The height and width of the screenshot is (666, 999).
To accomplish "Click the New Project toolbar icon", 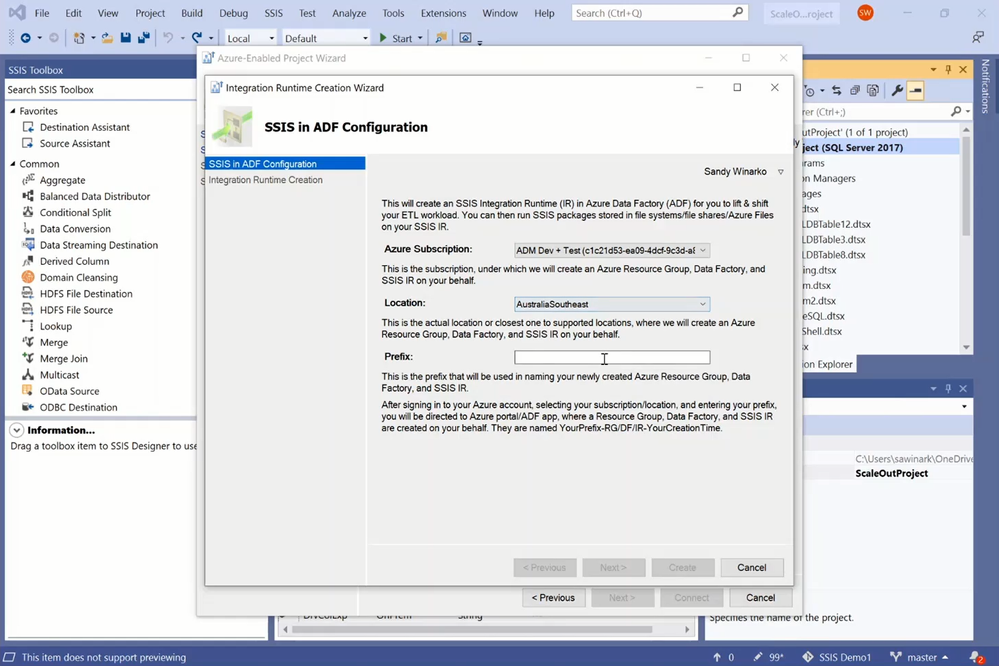I will point(79,38).
